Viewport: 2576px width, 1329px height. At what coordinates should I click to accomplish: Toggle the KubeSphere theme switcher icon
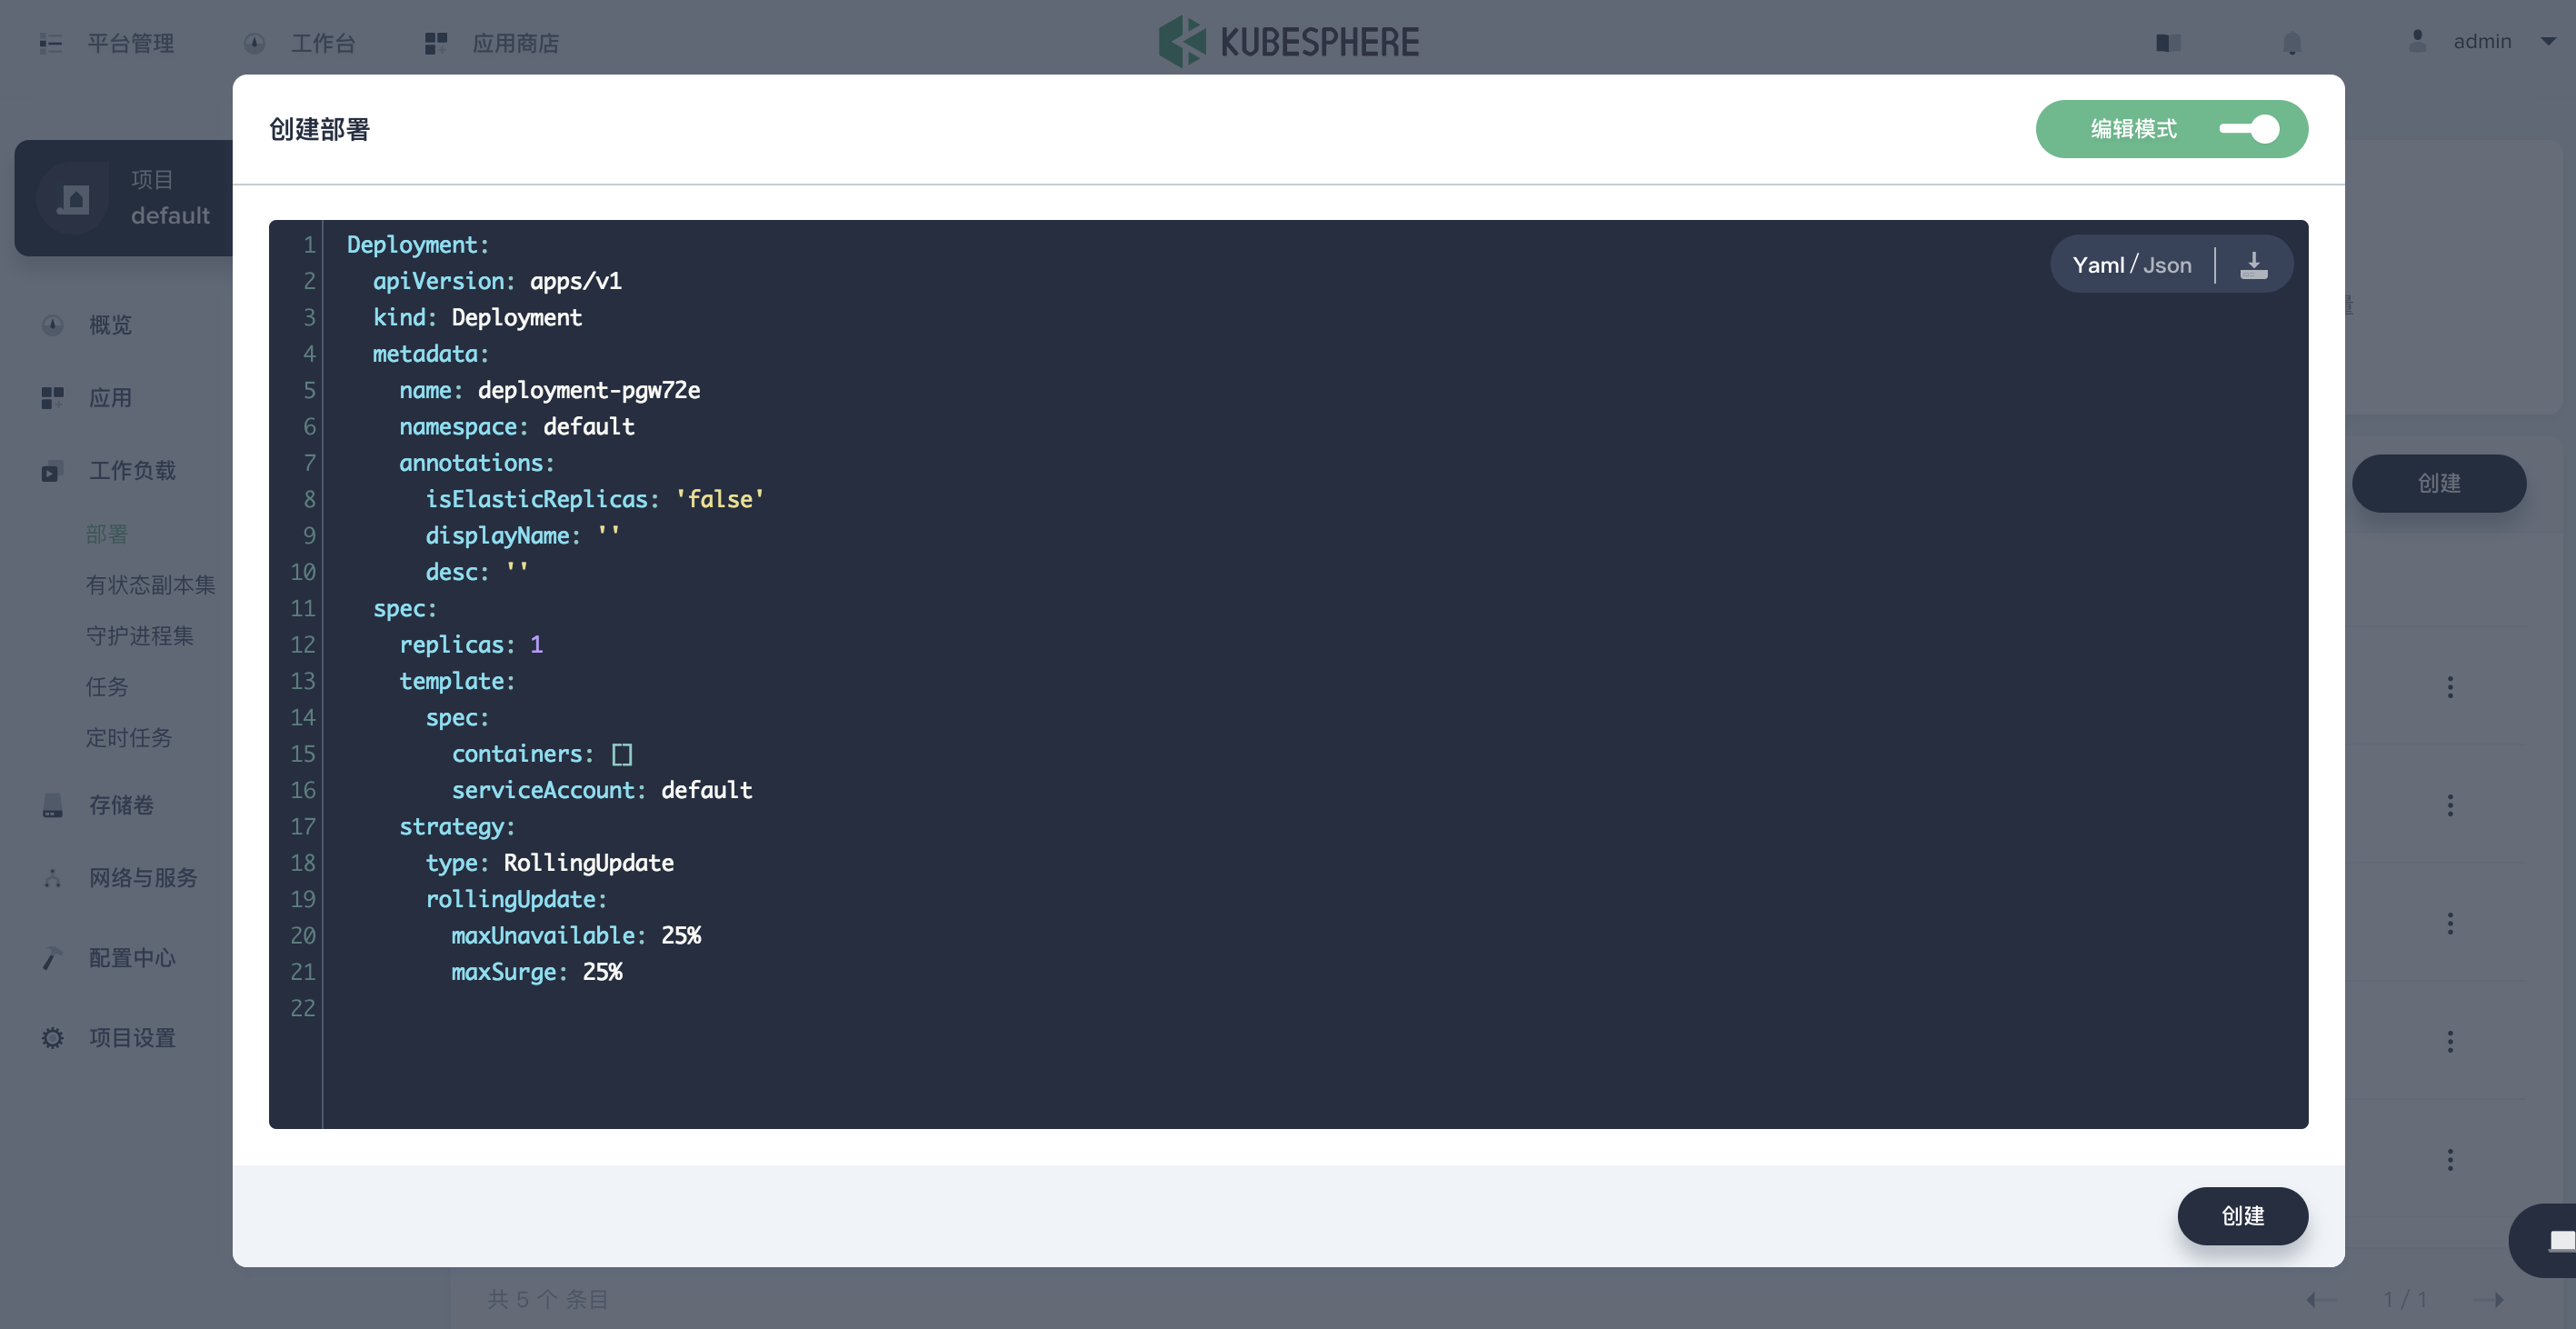2168,42
